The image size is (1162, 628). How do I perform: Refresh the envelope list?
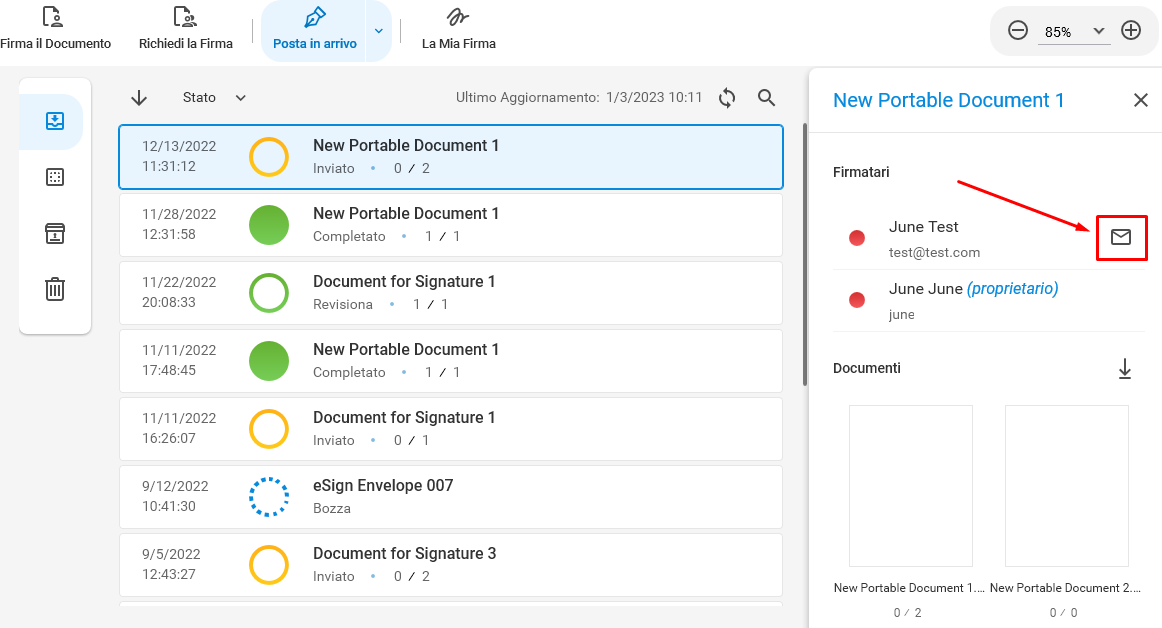[x=727, y=98]
